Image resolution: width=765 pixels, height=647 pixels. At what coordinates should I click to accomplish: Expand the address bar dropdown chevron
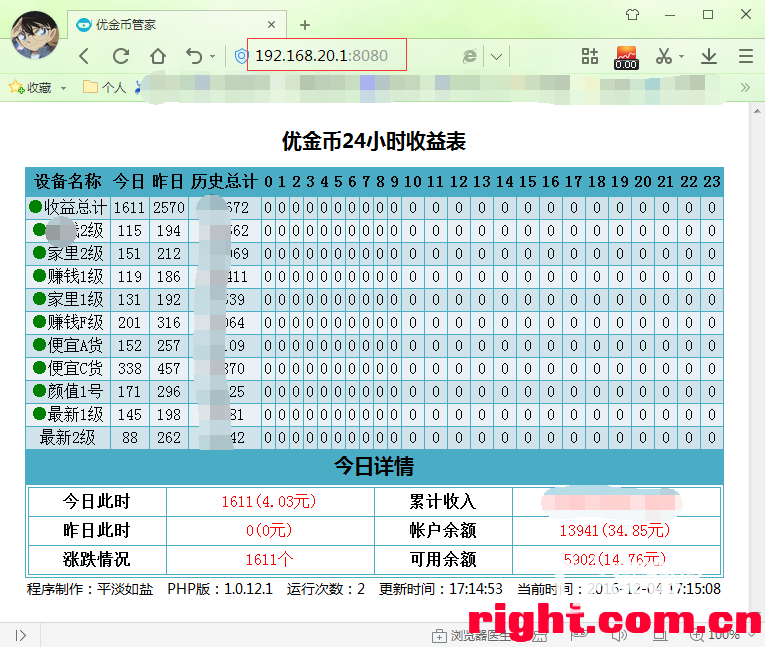(496, 57)
